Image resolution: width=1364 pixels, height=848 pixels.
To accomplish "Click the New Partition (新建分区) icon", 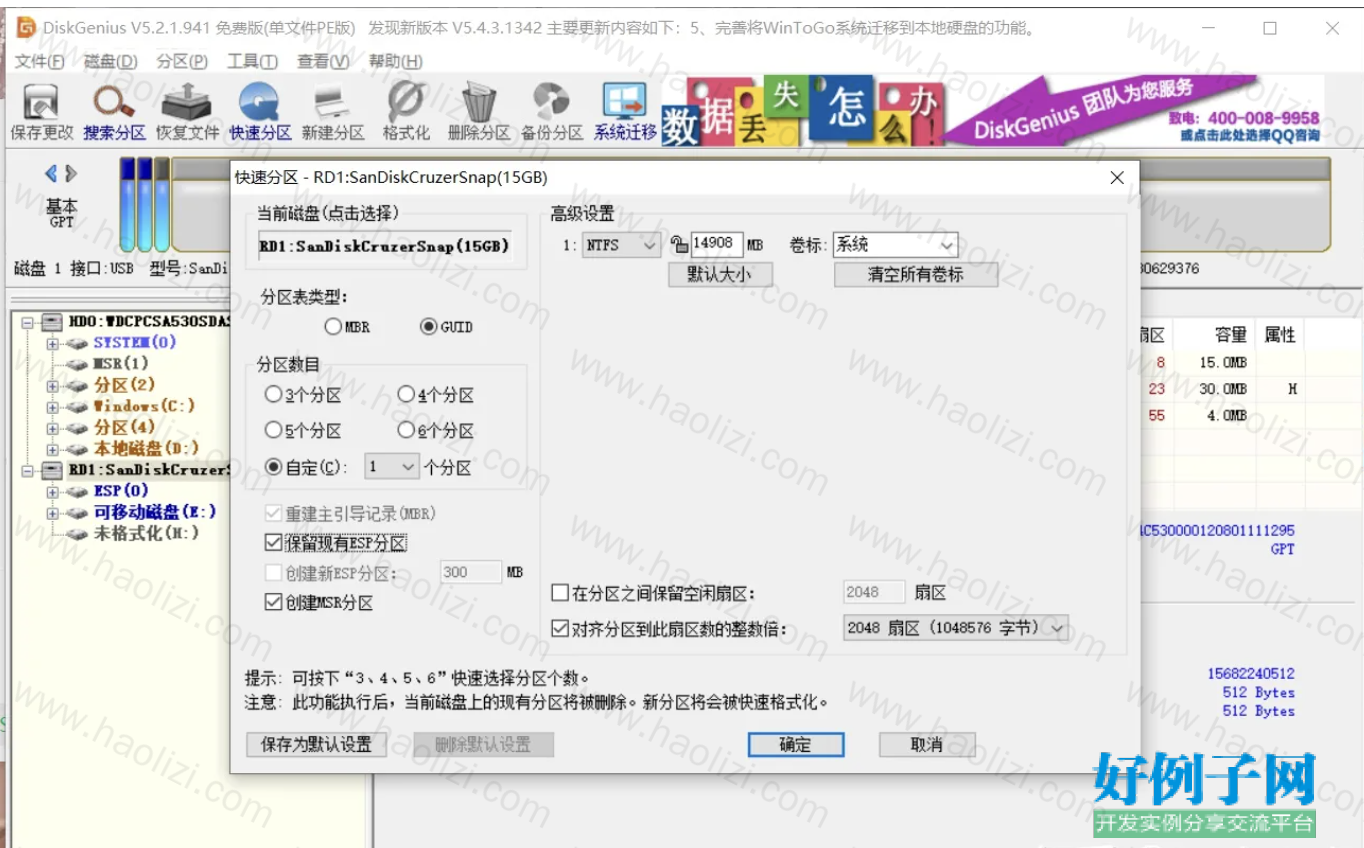I will 332,111.
